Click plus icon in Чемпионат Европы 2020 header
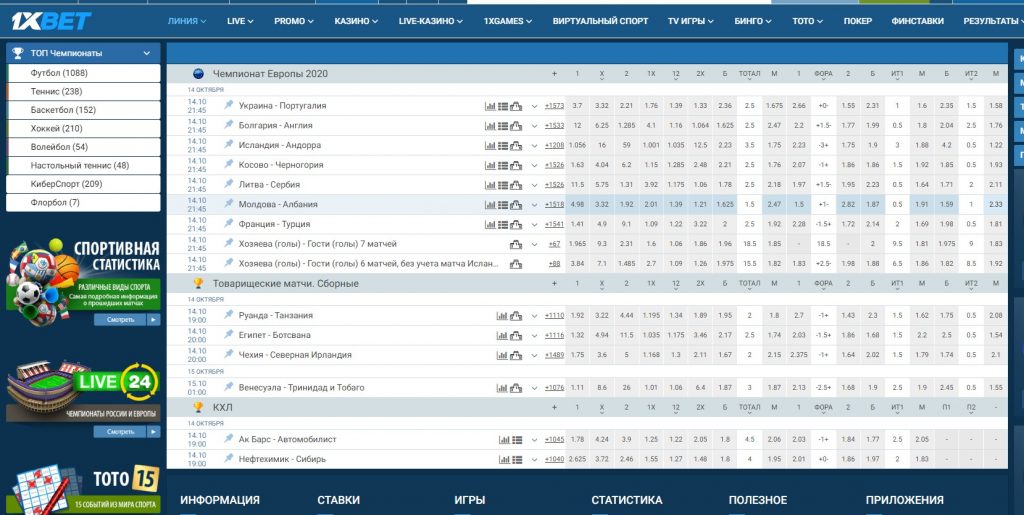This screenshot has width=1024, height=515. (x=554, y=74)
